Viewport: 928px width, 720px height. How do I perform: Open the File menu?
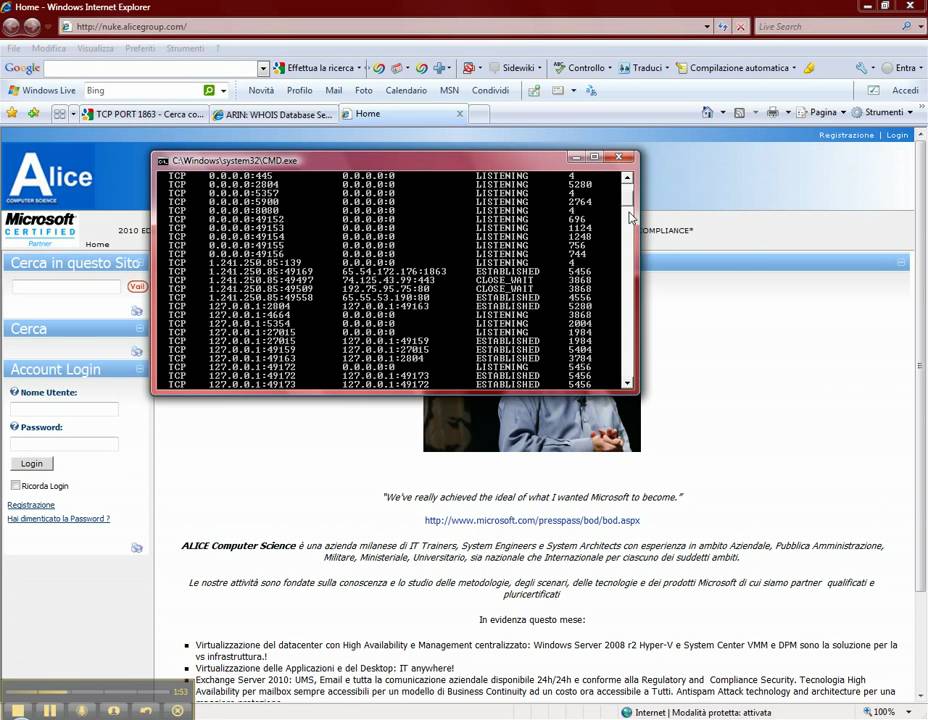click(14, 49)
